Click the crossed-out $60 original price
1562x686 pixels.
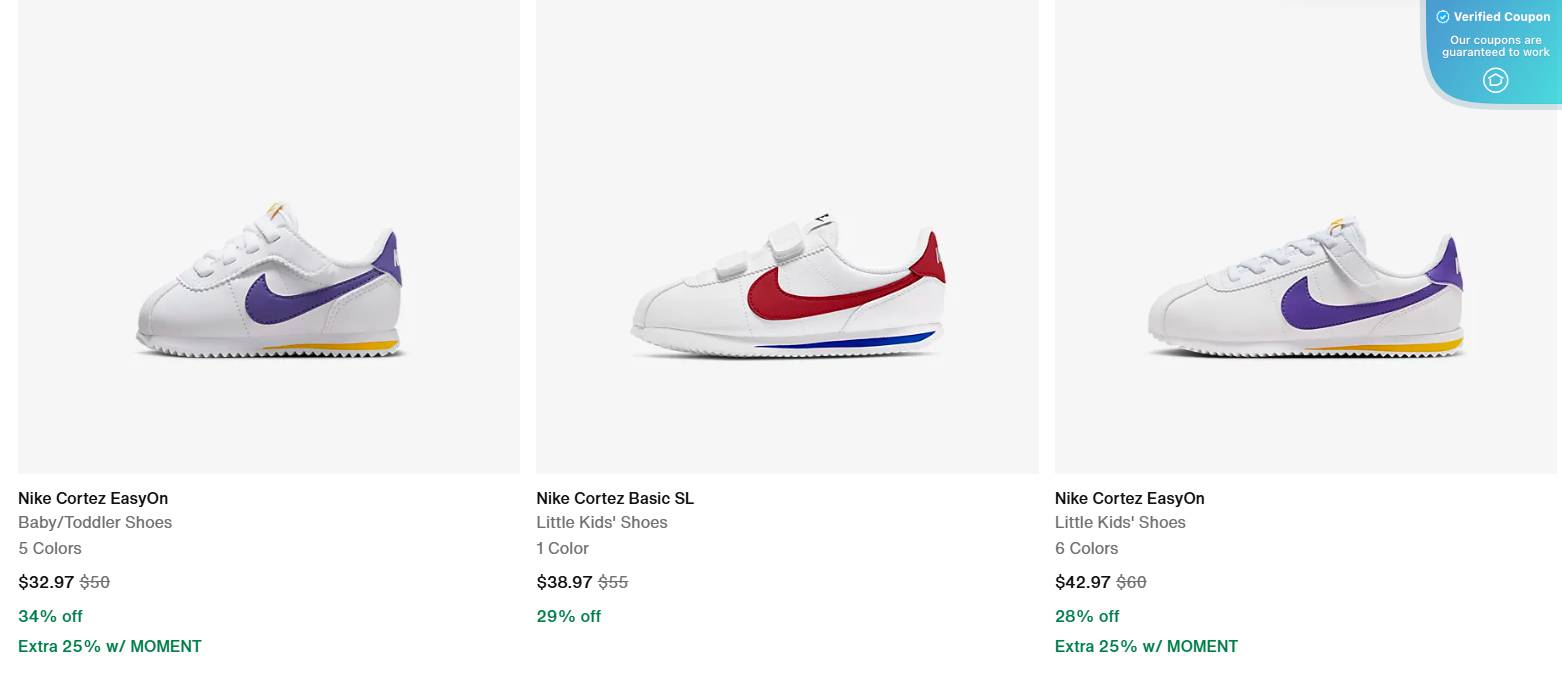(1133, 582)
